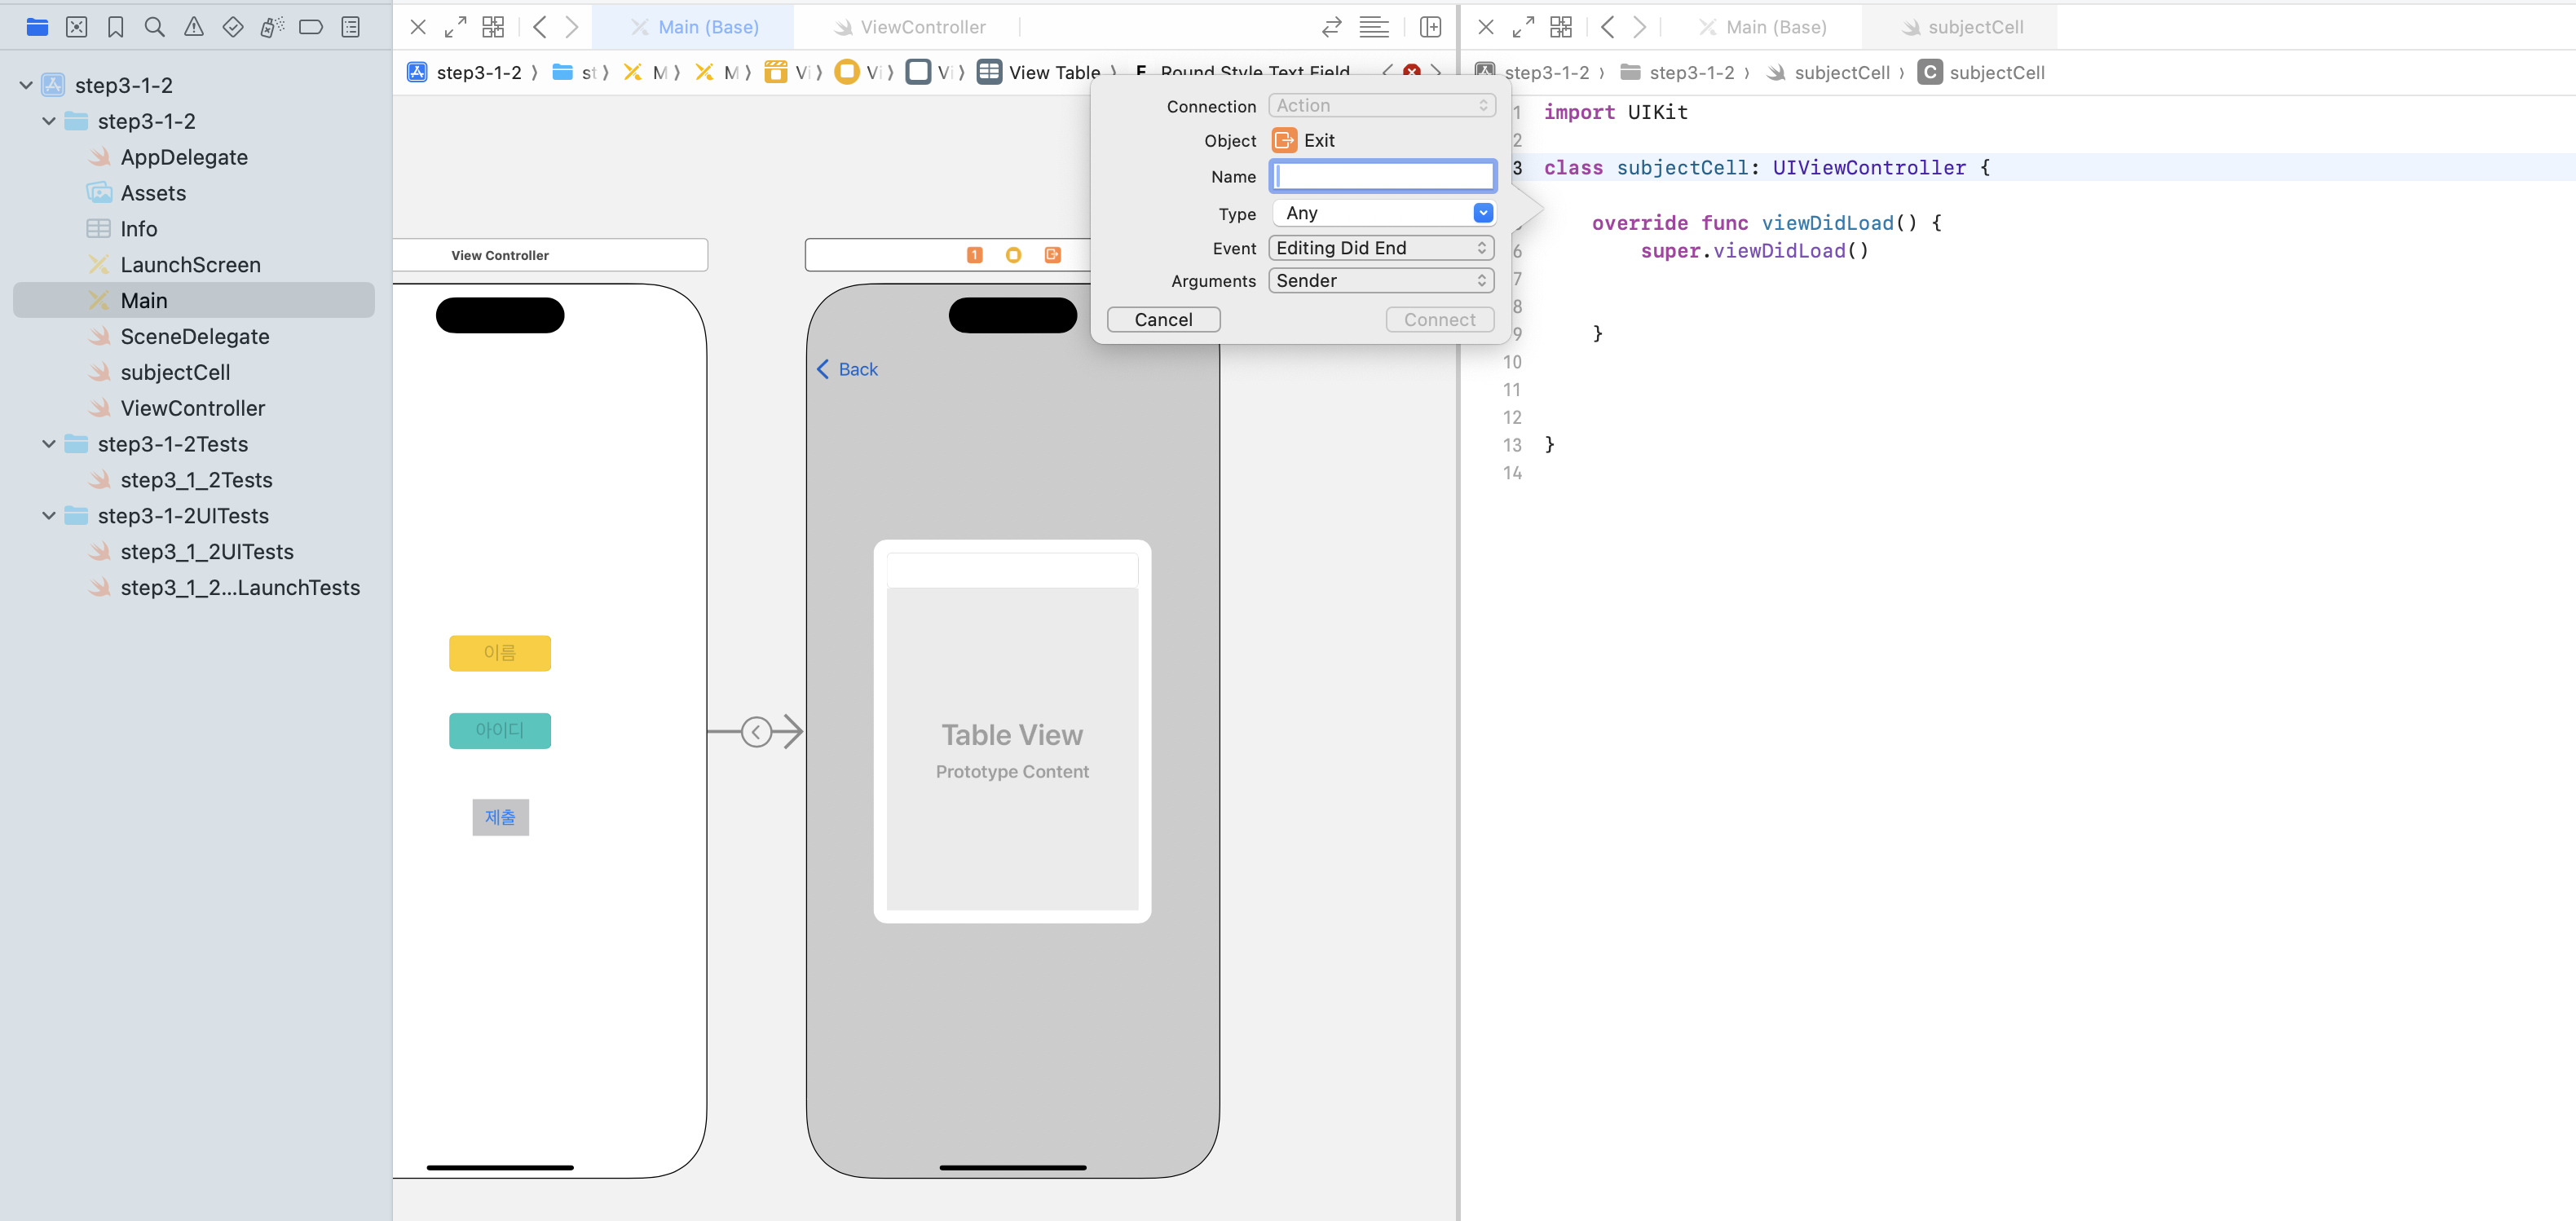Go back in left editor history
2576x1221 pixels.
click(x=540, y=27)
